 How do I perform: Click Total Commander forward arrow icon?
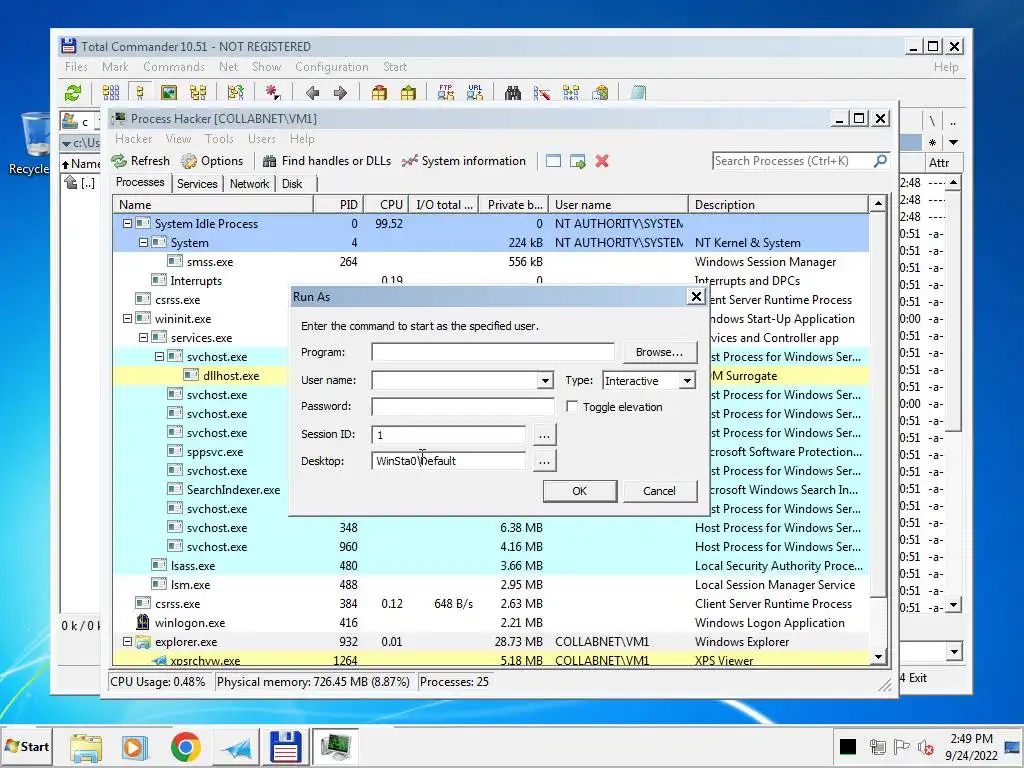[340, 93]
